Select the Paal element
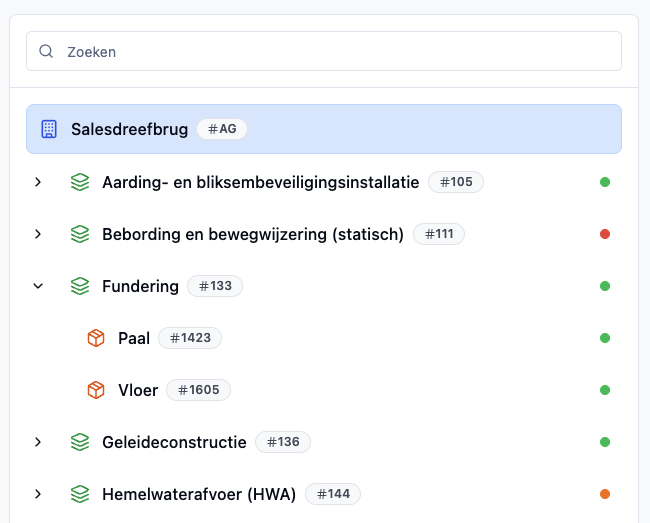Image resolution: width=650 pixels, height=523 pixels. pyautogui.click(x=134, y=339)
